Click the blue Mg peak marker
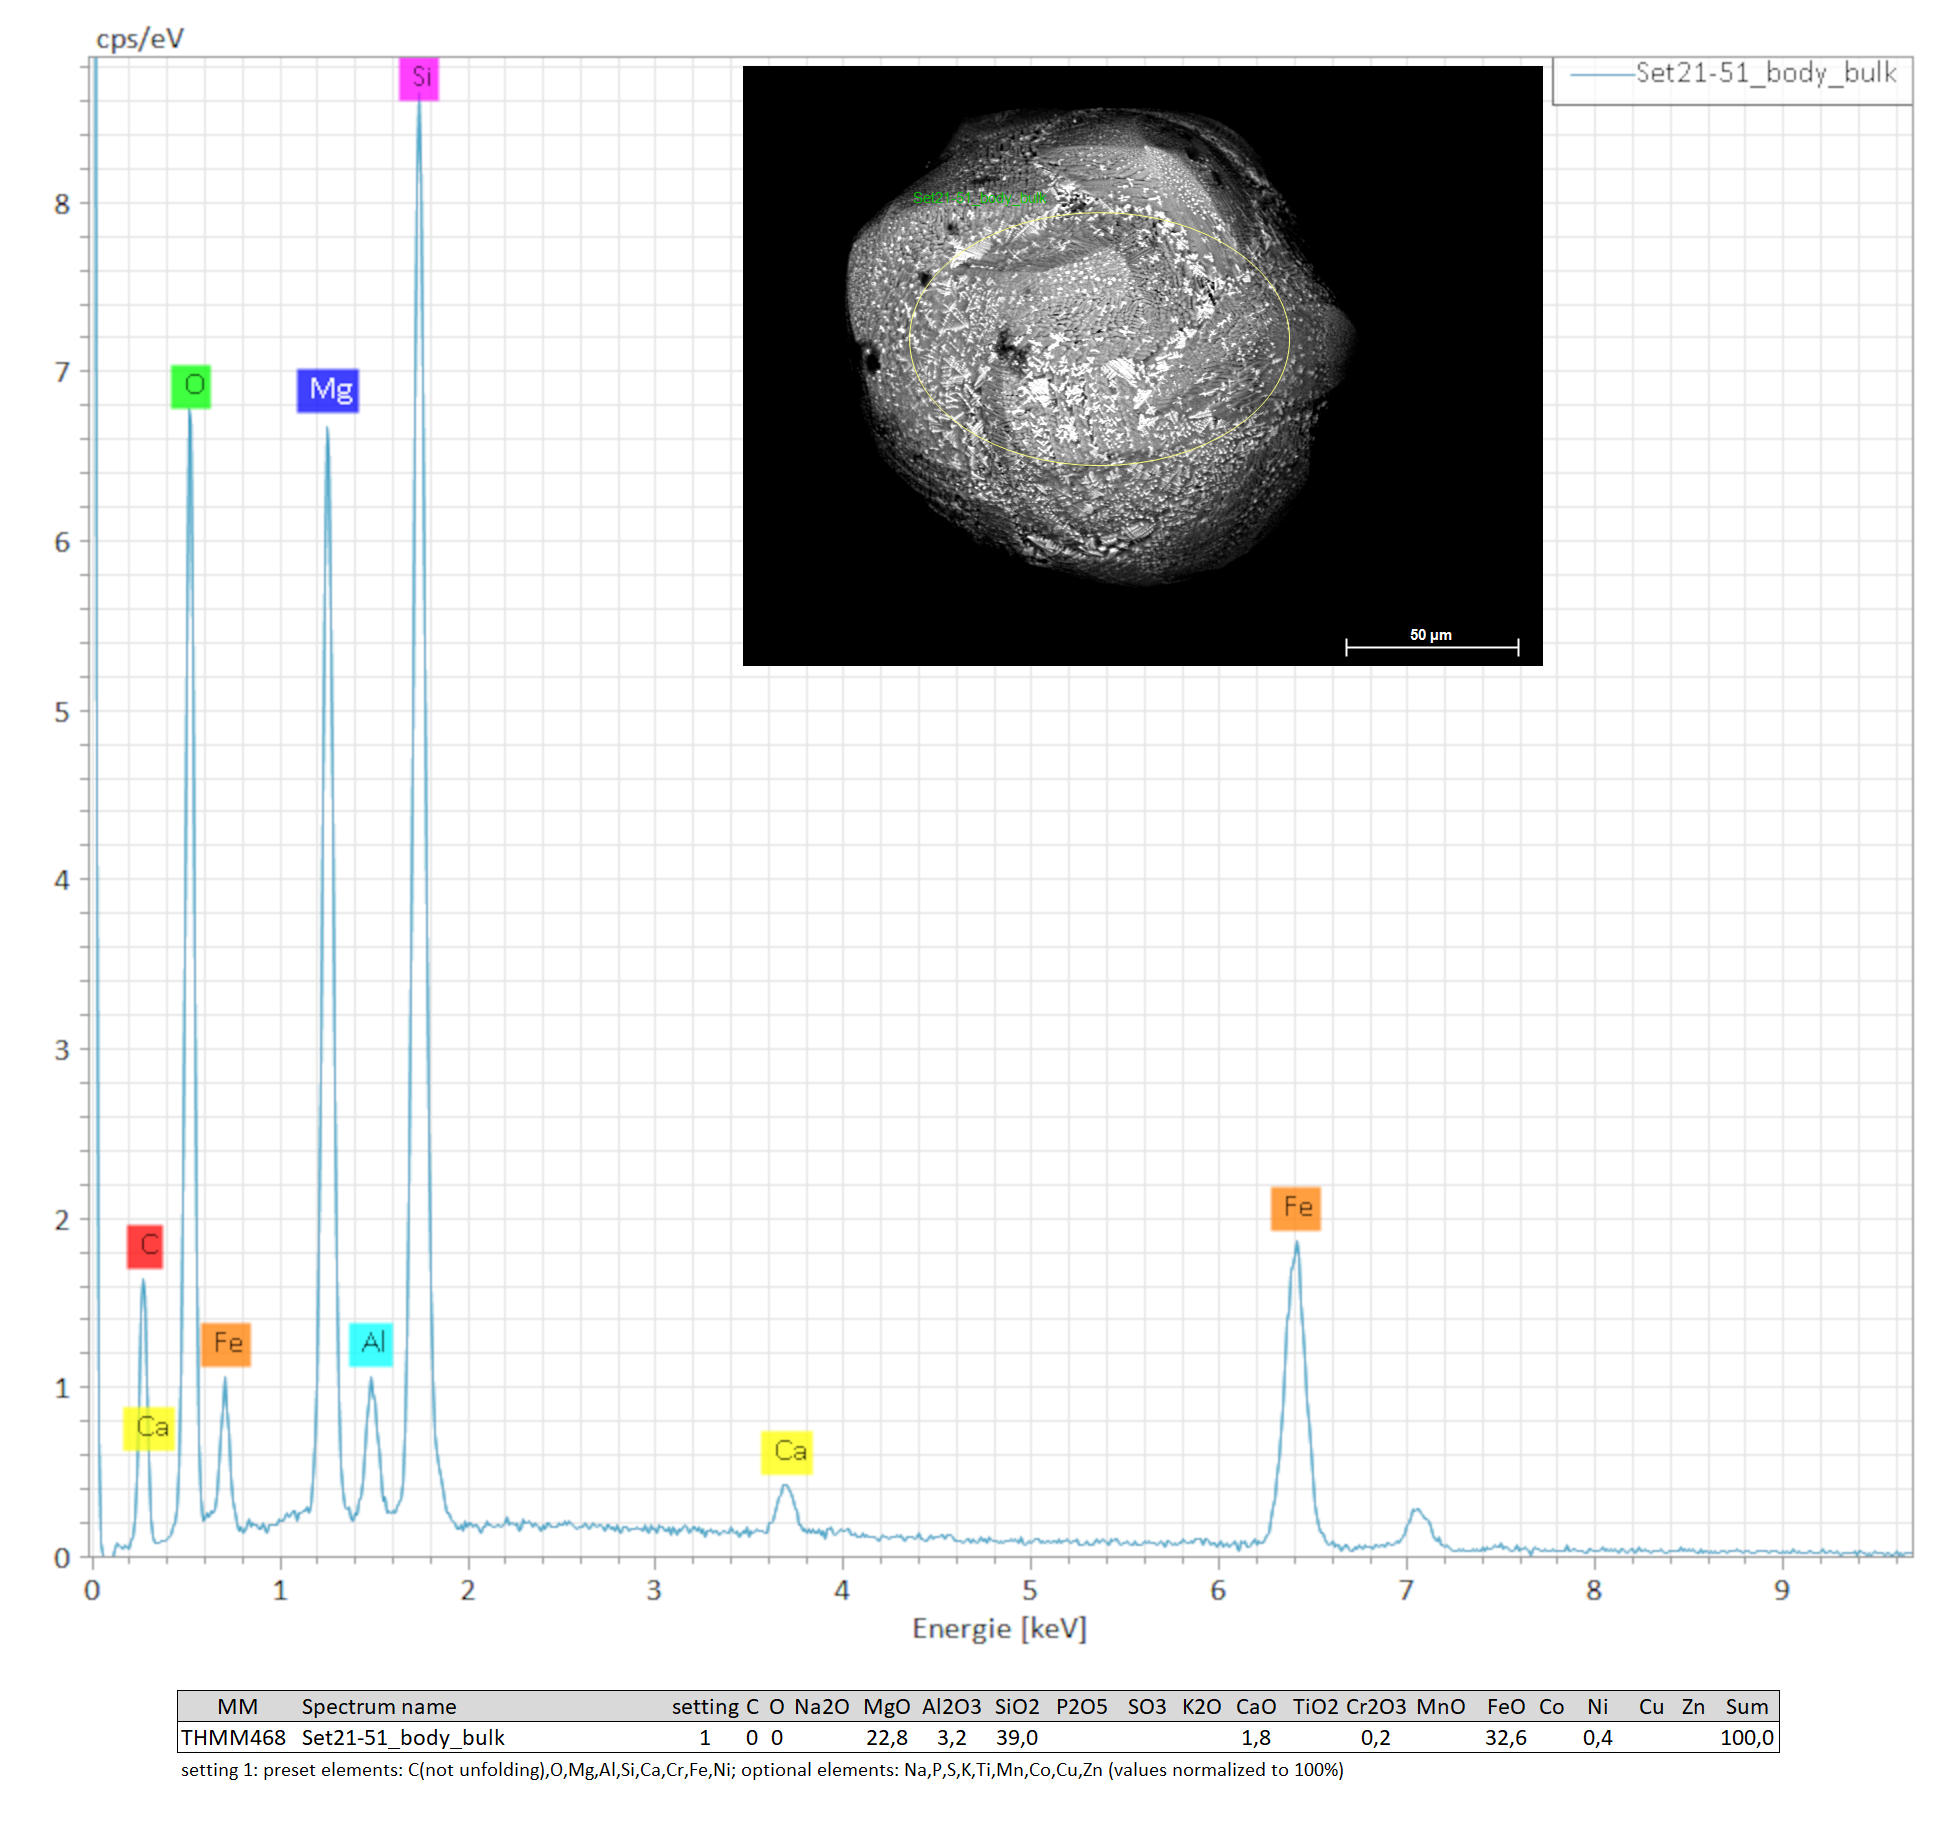This screenshot has height=1824, width=1944. 328,390
